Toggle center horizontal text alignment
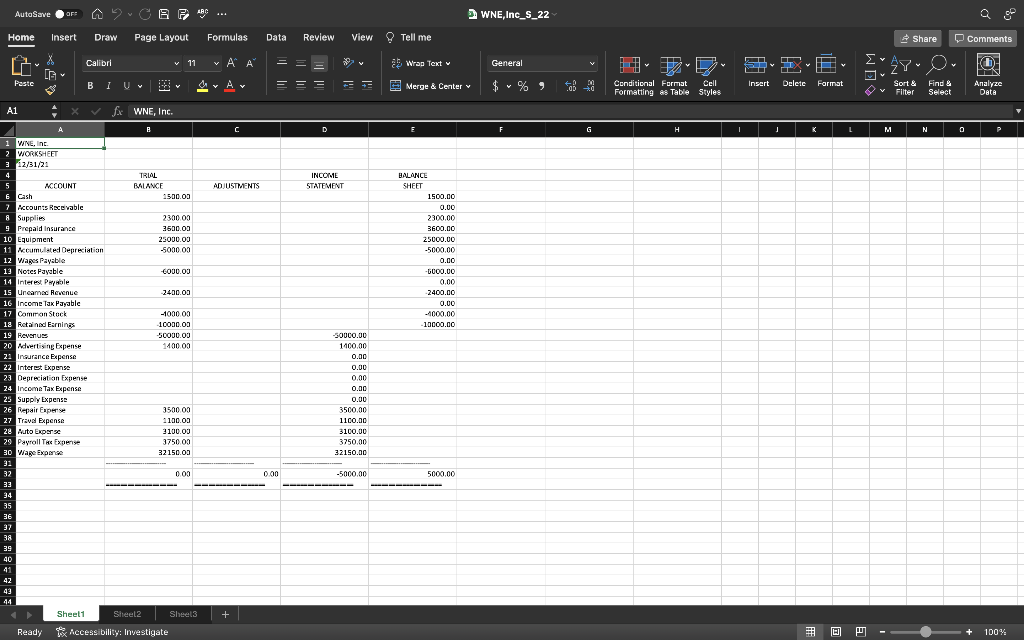The image size is (1024, 640). (x=300, y=86)
